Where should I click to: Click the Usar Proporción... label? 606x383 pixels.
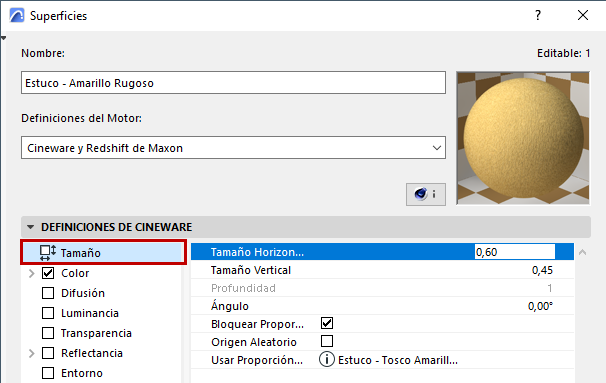tap(257, 360)
